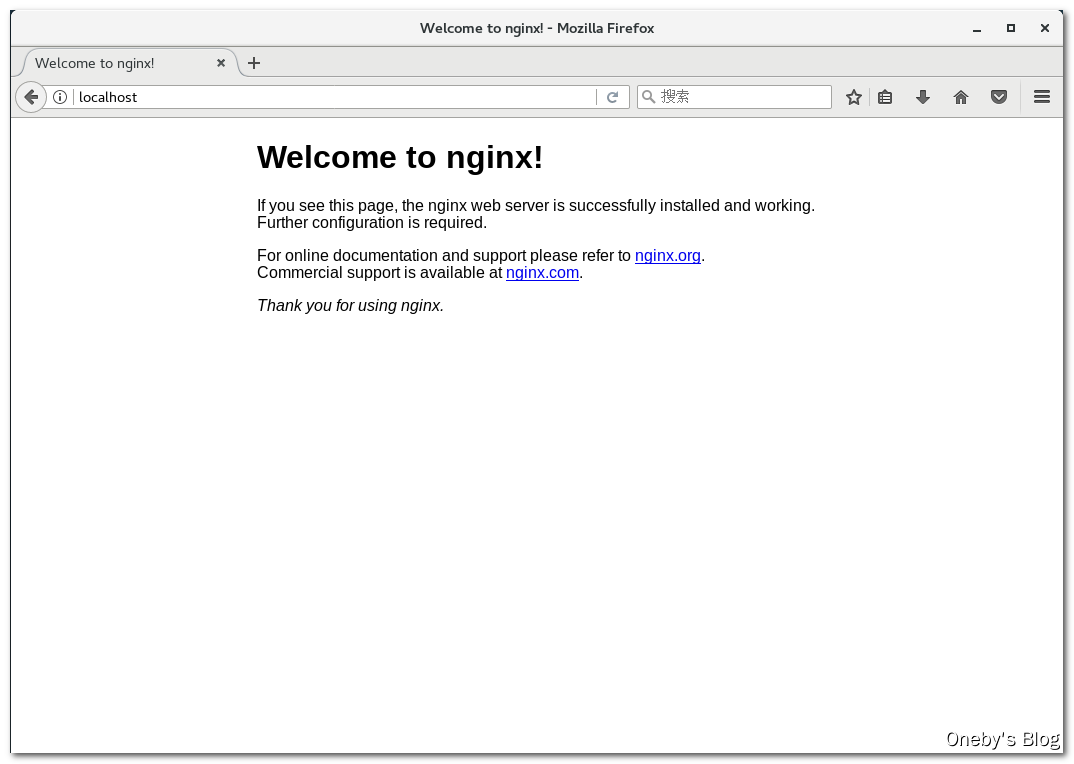The height and width of the screenshot is (764, 1074).
Task: Open site information icon beside localhost
Action: [60, 97]
